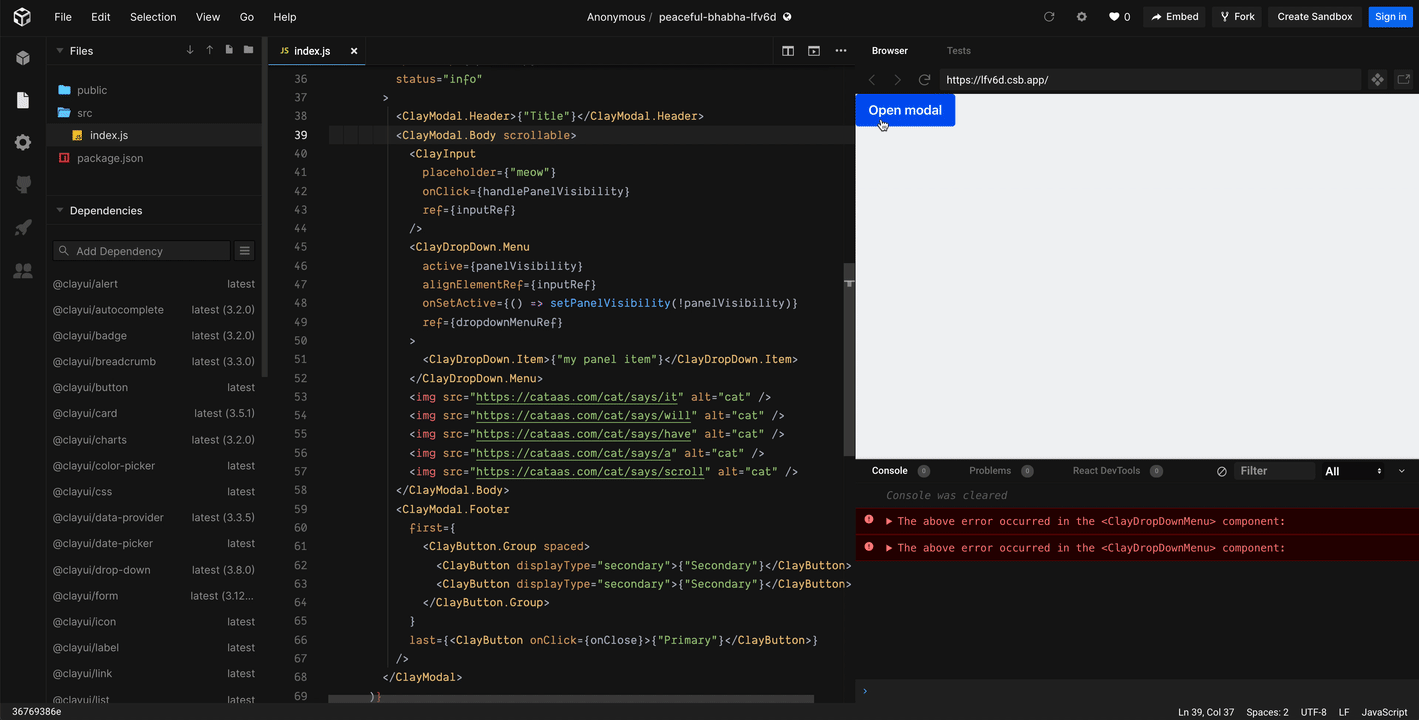Expand second ClayDropDownMenu error message
Viewport: 1419px width, 720px height.
[x=889, y=548]
